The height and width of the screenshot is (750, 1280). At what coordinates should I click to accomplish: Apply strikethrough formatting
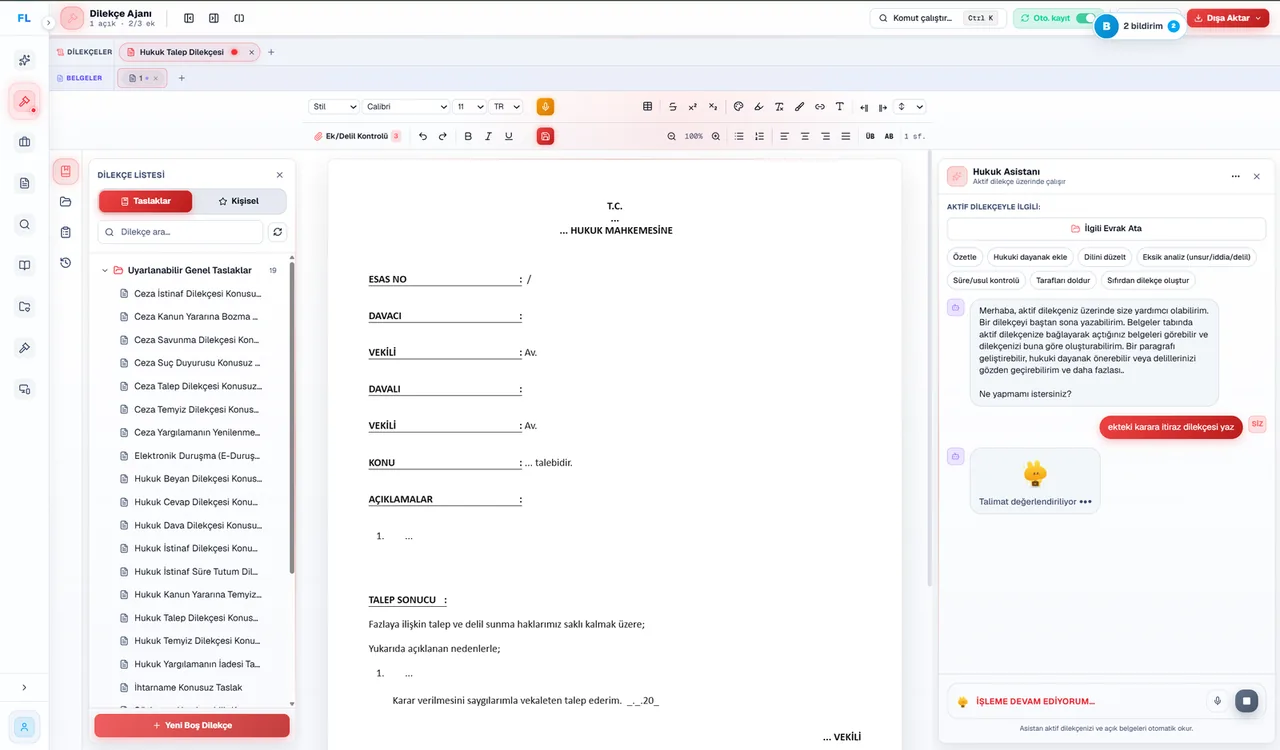672,106
